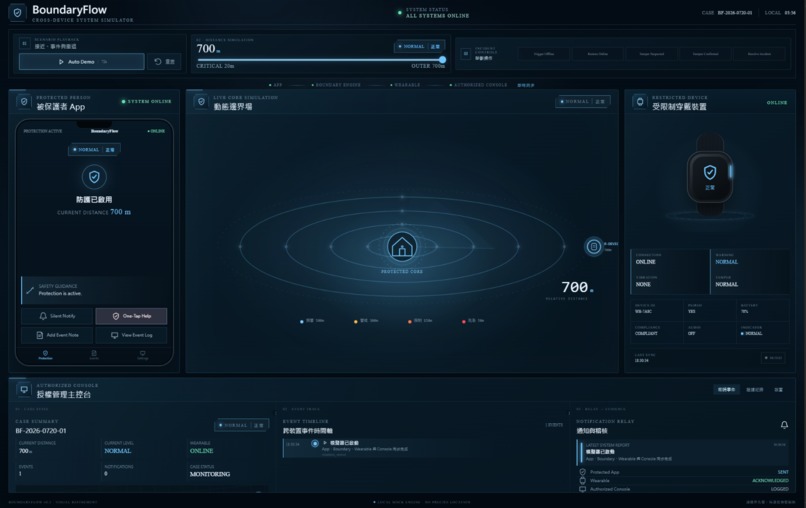Viewport: 806px width, 508px height.
Task: Click the Live Core Simulation panel shield icon
Action: tap(201, 102)
